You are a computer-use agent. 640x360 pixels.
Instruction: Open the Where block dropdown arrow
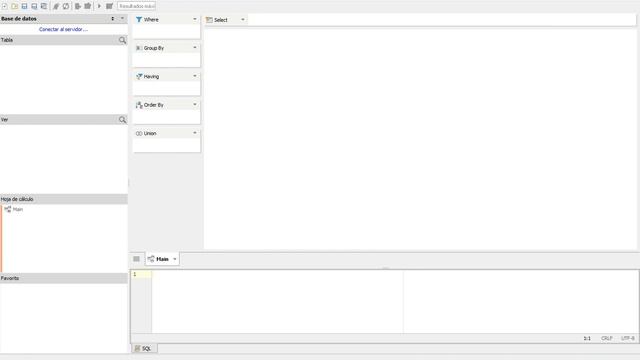click(195, 20)
